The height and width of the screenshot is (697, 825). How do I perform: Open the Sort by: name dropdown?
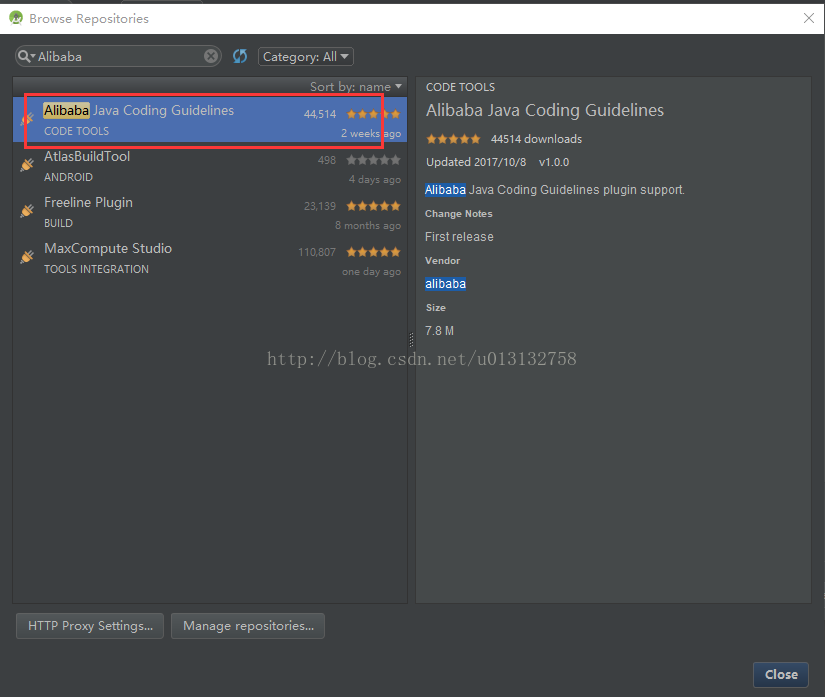(x=356, y=86)
